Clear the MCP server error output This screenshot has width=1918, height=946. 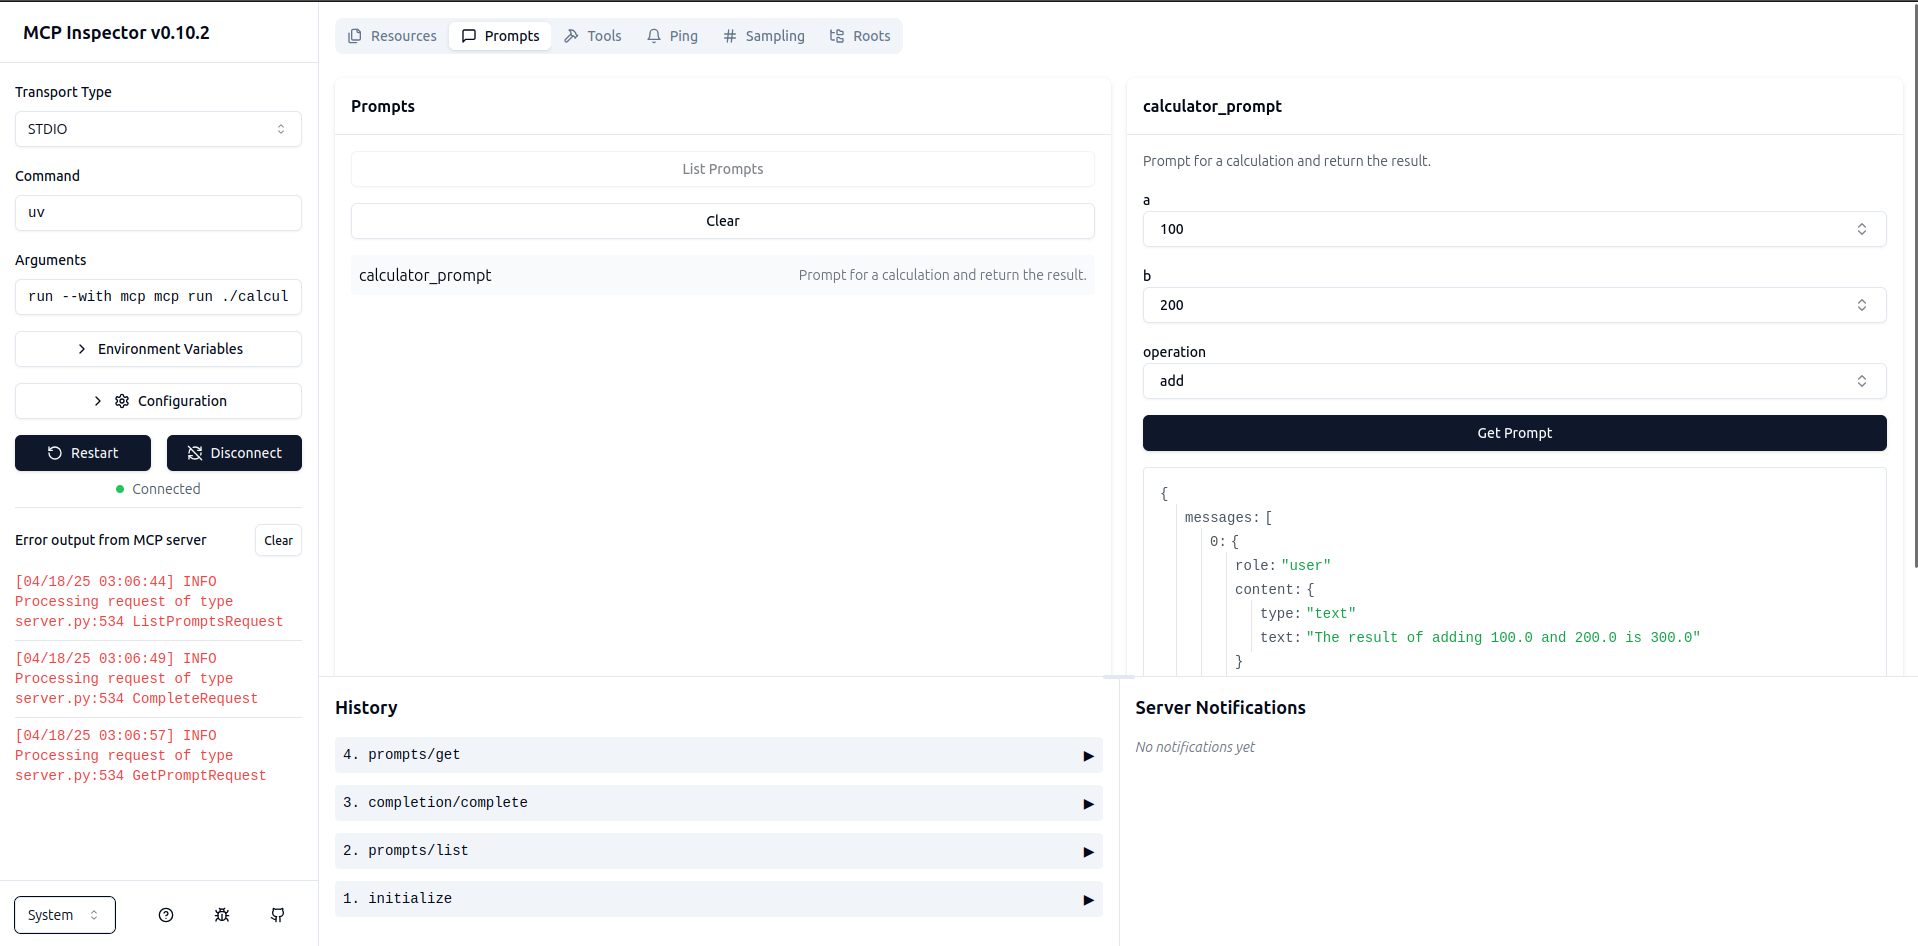tap(278, 540)
